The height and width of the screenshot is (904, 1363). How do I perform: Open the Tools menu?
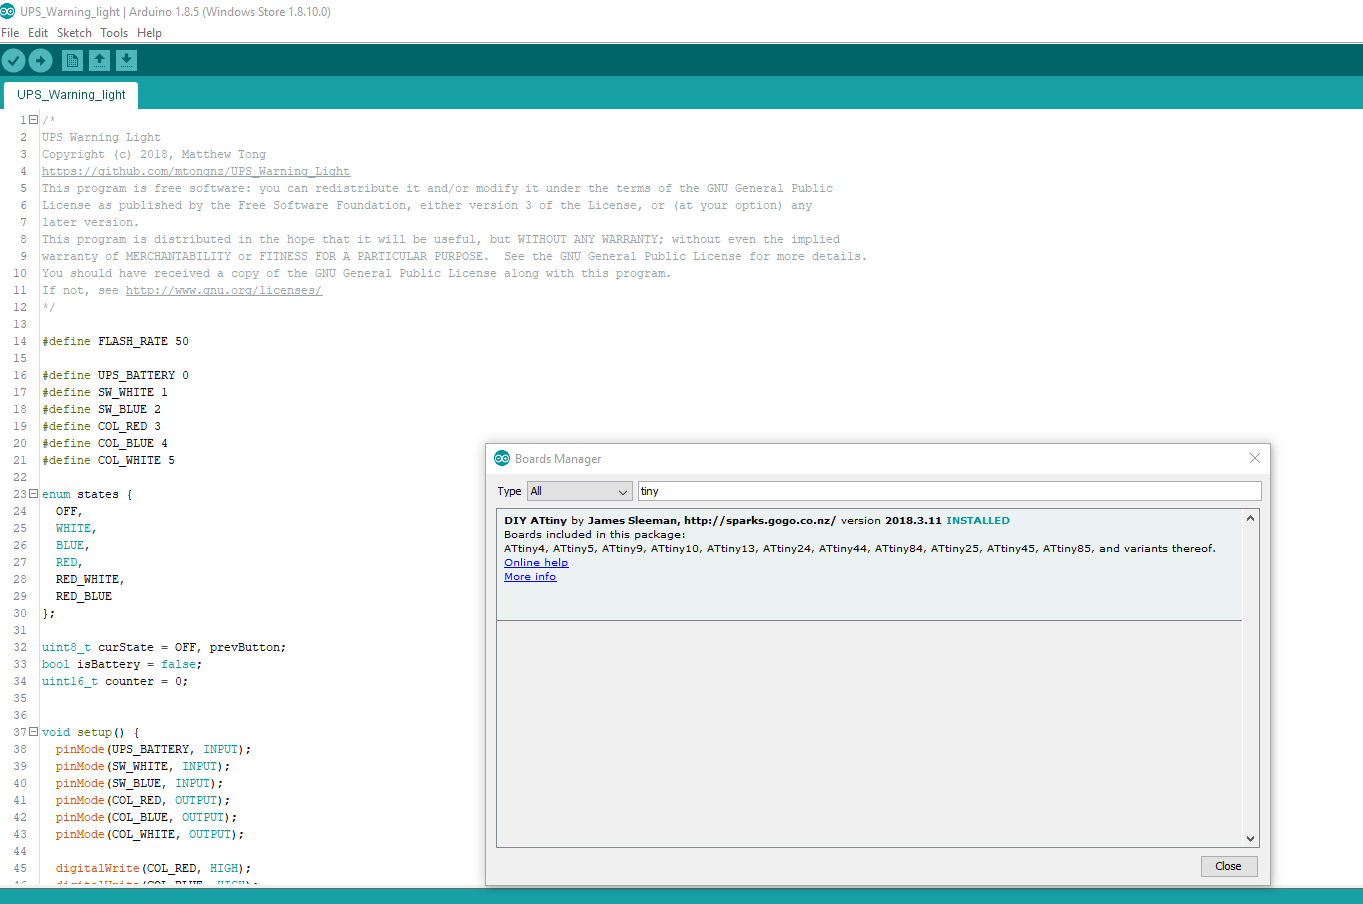(x=114, y=33)
